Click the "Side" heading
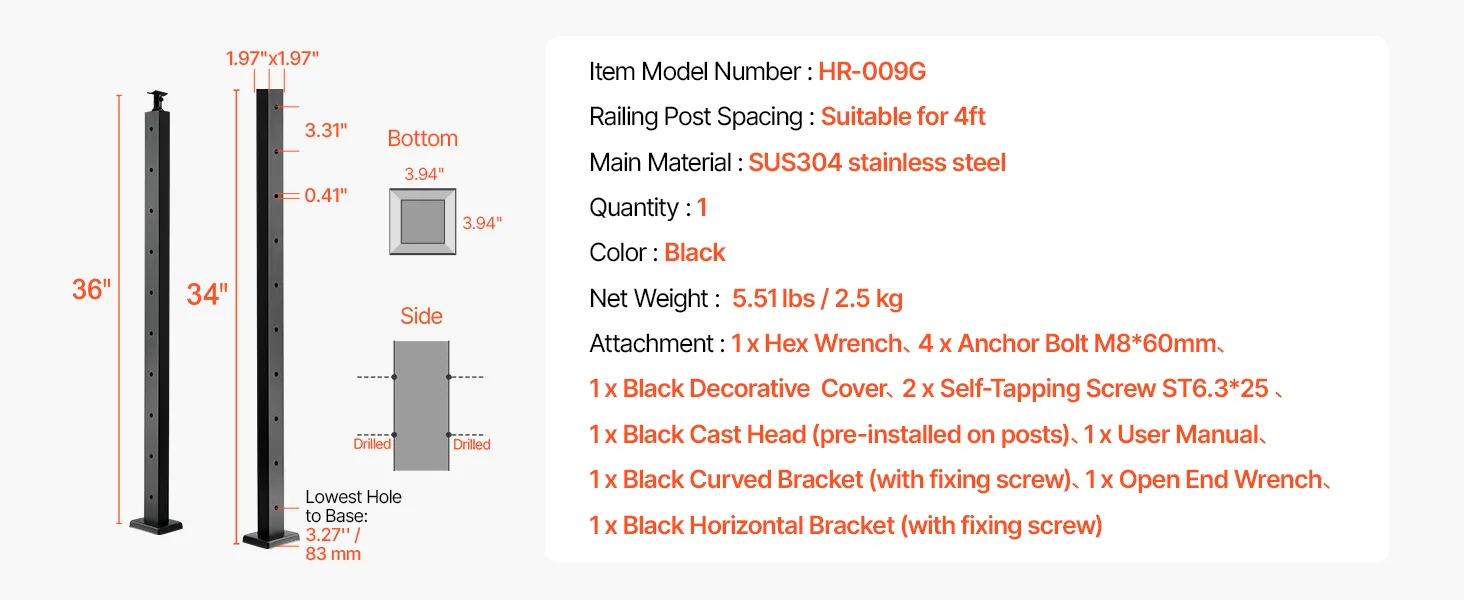Viewport: 1464px width, 600px height. tap(421, 316)
